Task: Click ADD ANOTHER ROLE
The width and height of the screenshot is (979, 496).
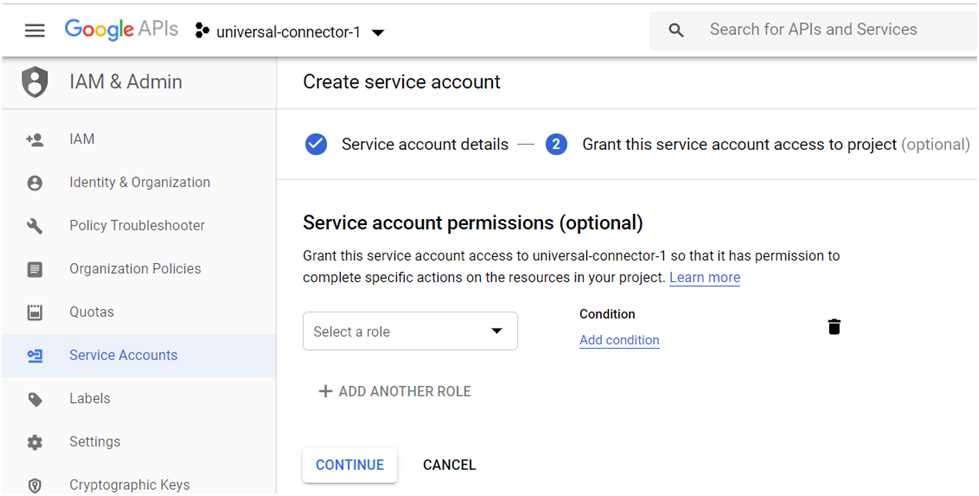Action: pos(395,392)
